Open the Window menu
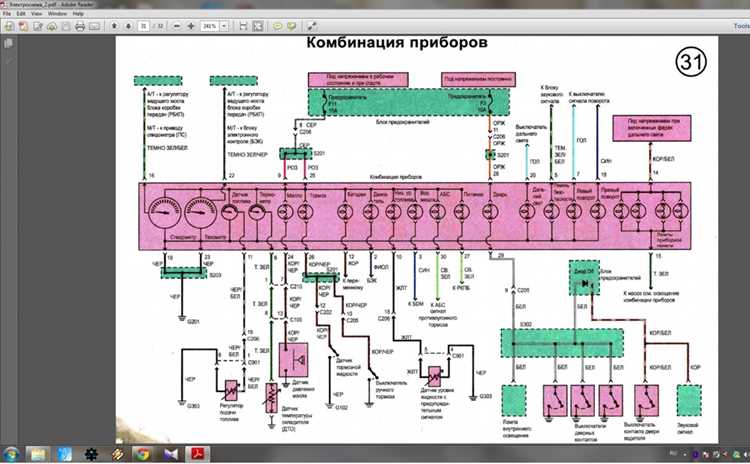 (x=58, y=15)
